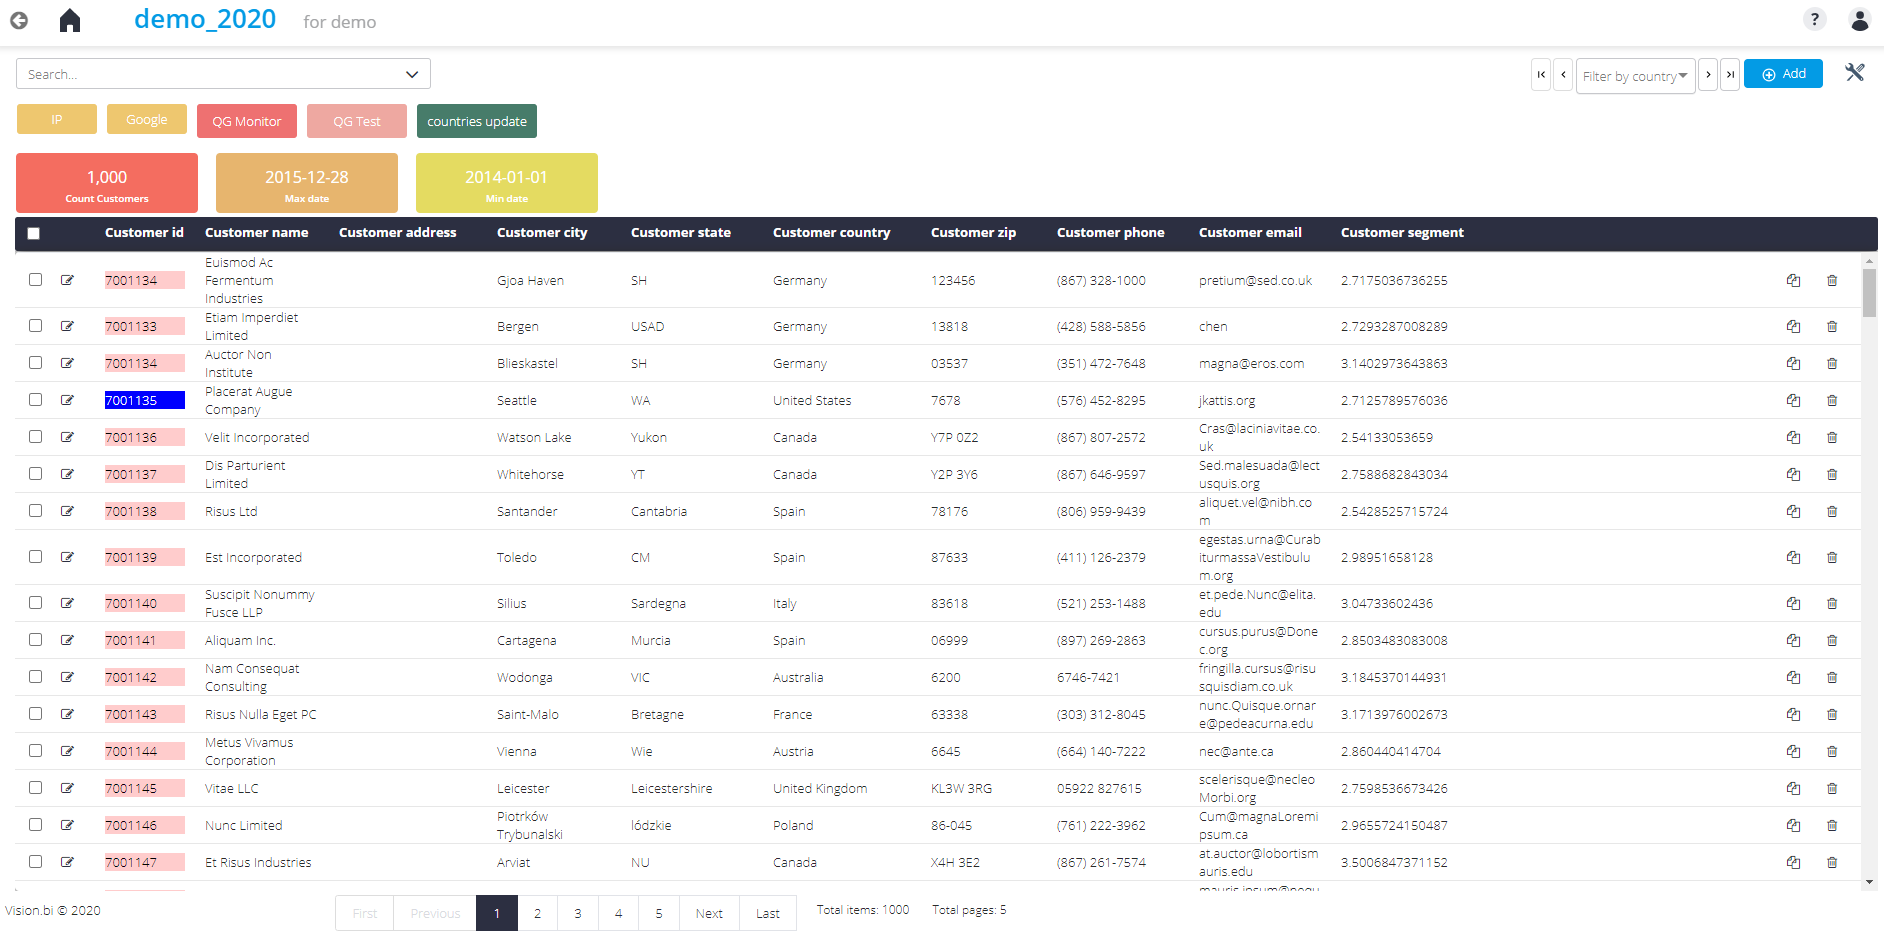The width and height of the screenshot is (1884, 932).
Task: Click the Min date 2014-01-01 card
Action: [507, 183]
